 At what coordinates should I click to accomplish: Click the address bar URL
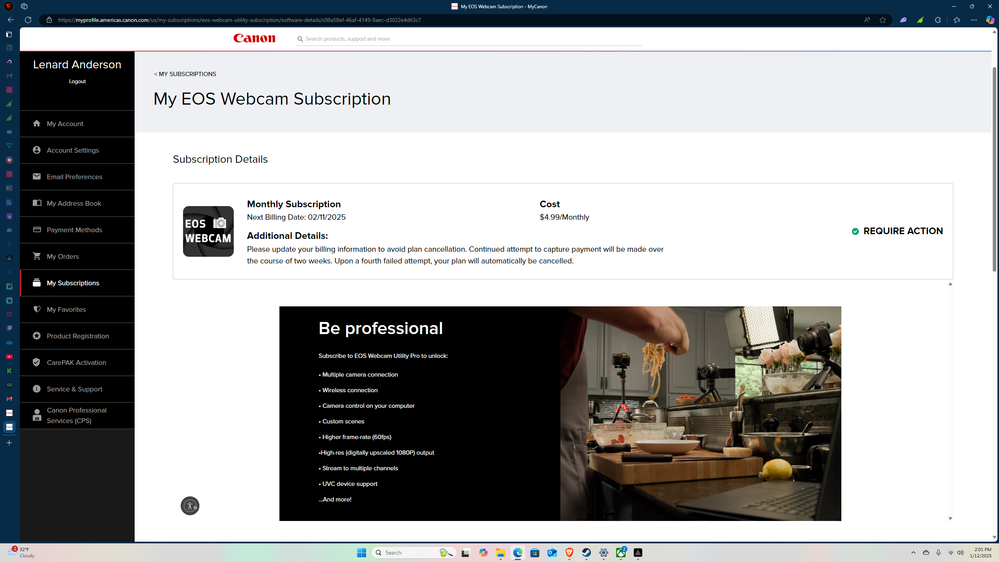tap(240, 20)
